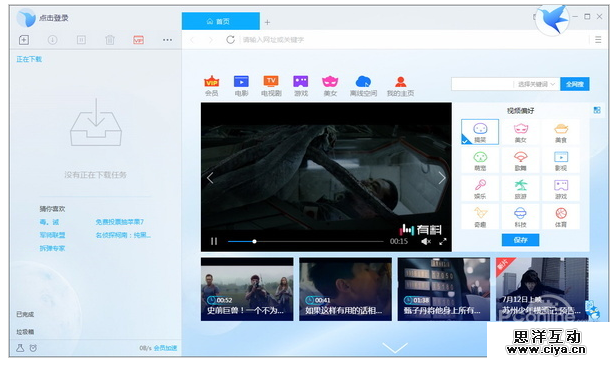The height and width of the screenshot is (365, 615).
Task: Open the 电视剧 TV category icon
Action: (271, 81)
